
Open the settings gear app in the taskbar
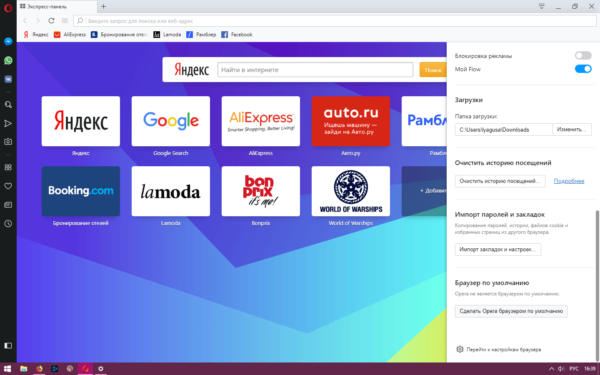tap(101, 369)
